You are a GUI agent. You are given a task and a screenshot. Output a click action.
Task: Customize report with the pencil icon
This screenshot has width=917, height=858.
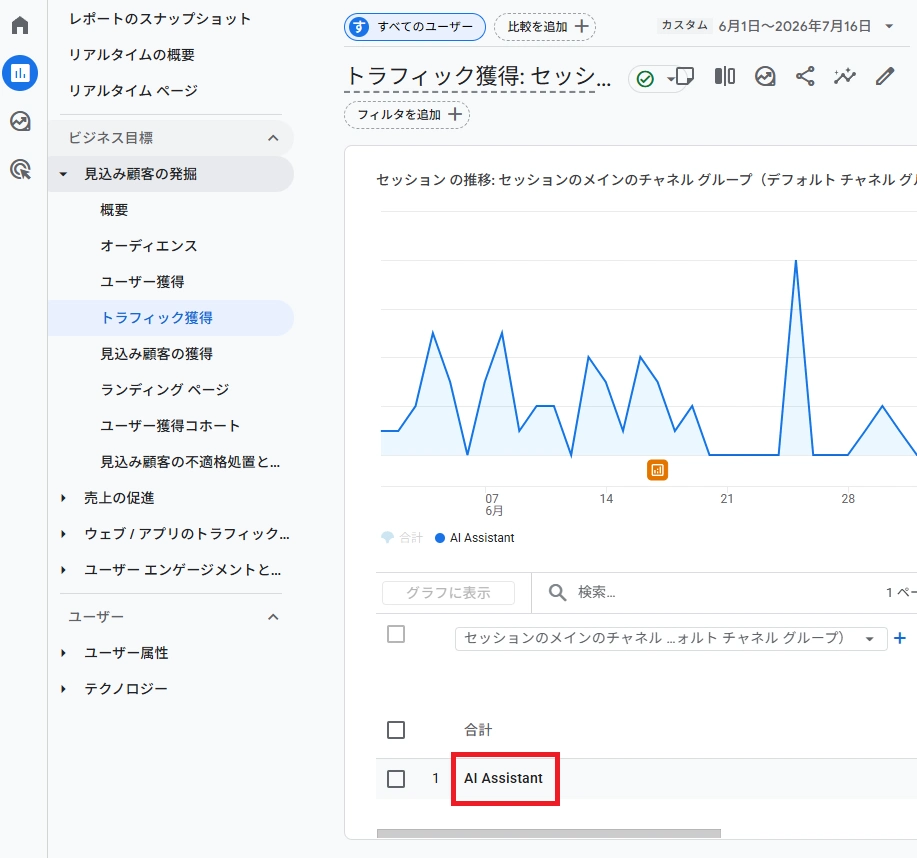point(885,76)
